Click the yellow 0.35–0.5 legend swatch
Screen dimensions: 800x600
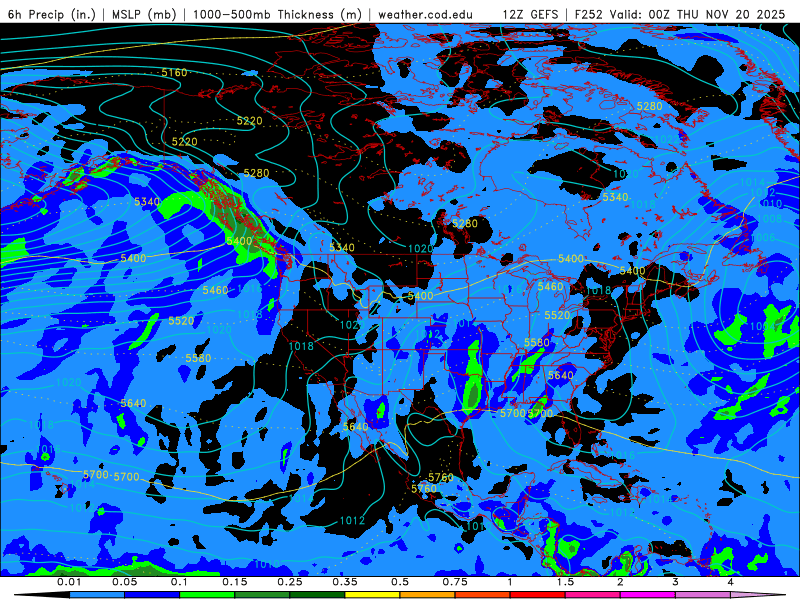tap(372, 595)
